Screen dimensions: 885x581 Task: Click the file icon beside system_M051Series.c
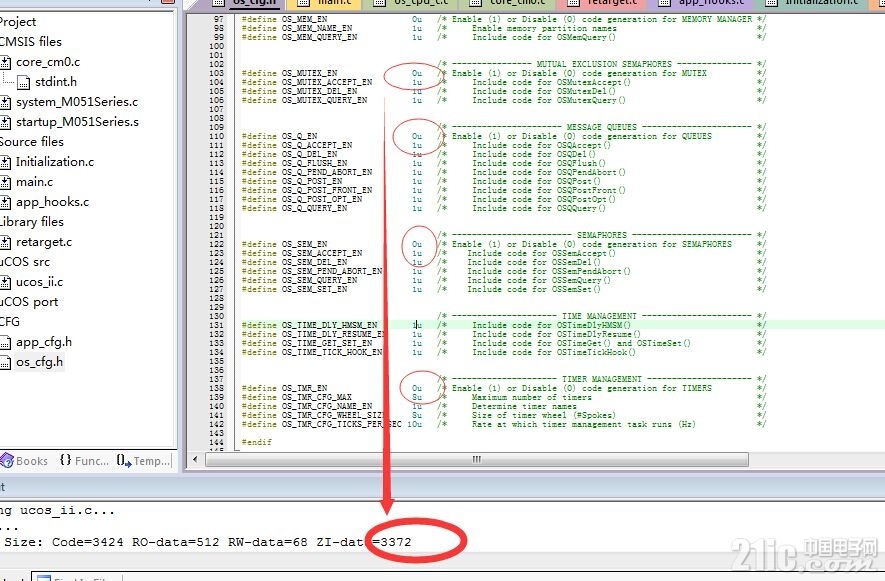click(5, 103)
